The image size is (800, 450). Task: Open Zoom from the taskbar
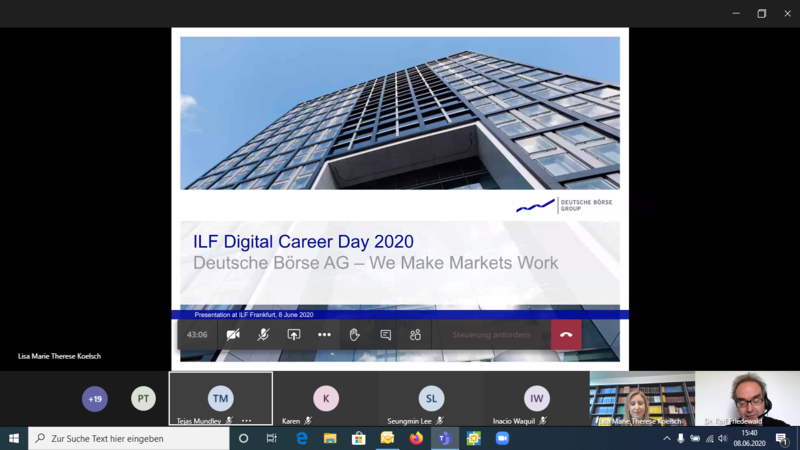502,438
